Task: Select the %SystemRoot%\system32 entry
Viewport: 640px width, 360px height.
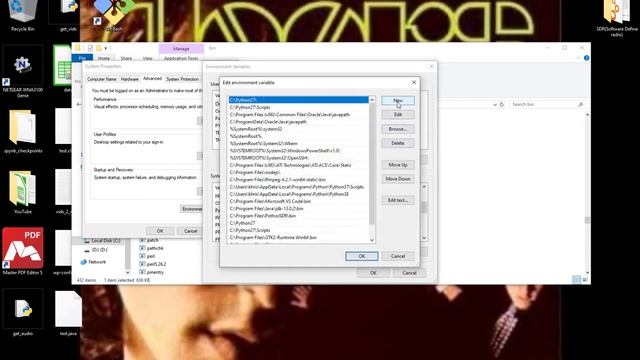Action: pyautogui.click(x=298, y=129)
